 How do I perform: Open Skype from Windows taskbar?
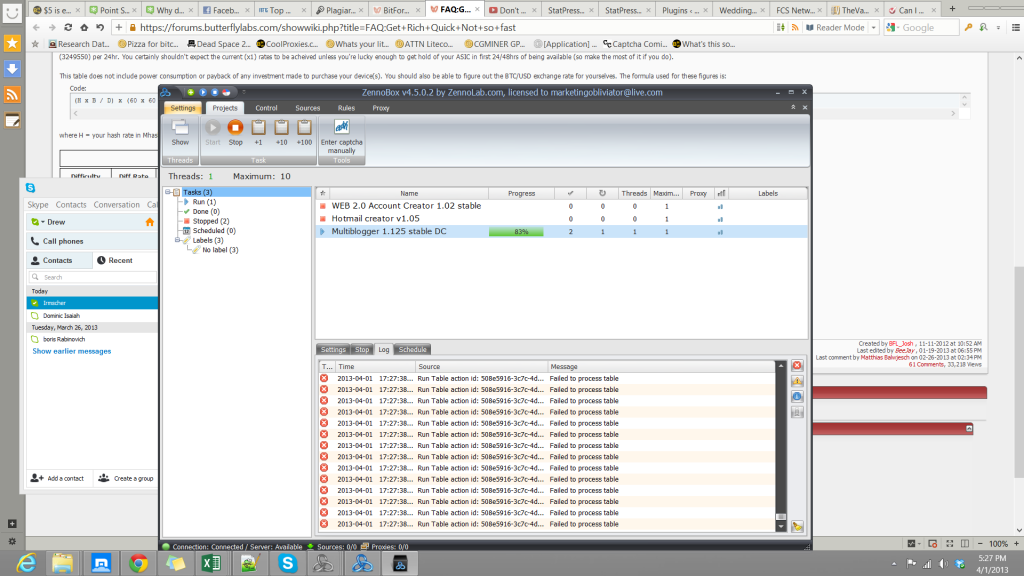(x=287, y=563)
